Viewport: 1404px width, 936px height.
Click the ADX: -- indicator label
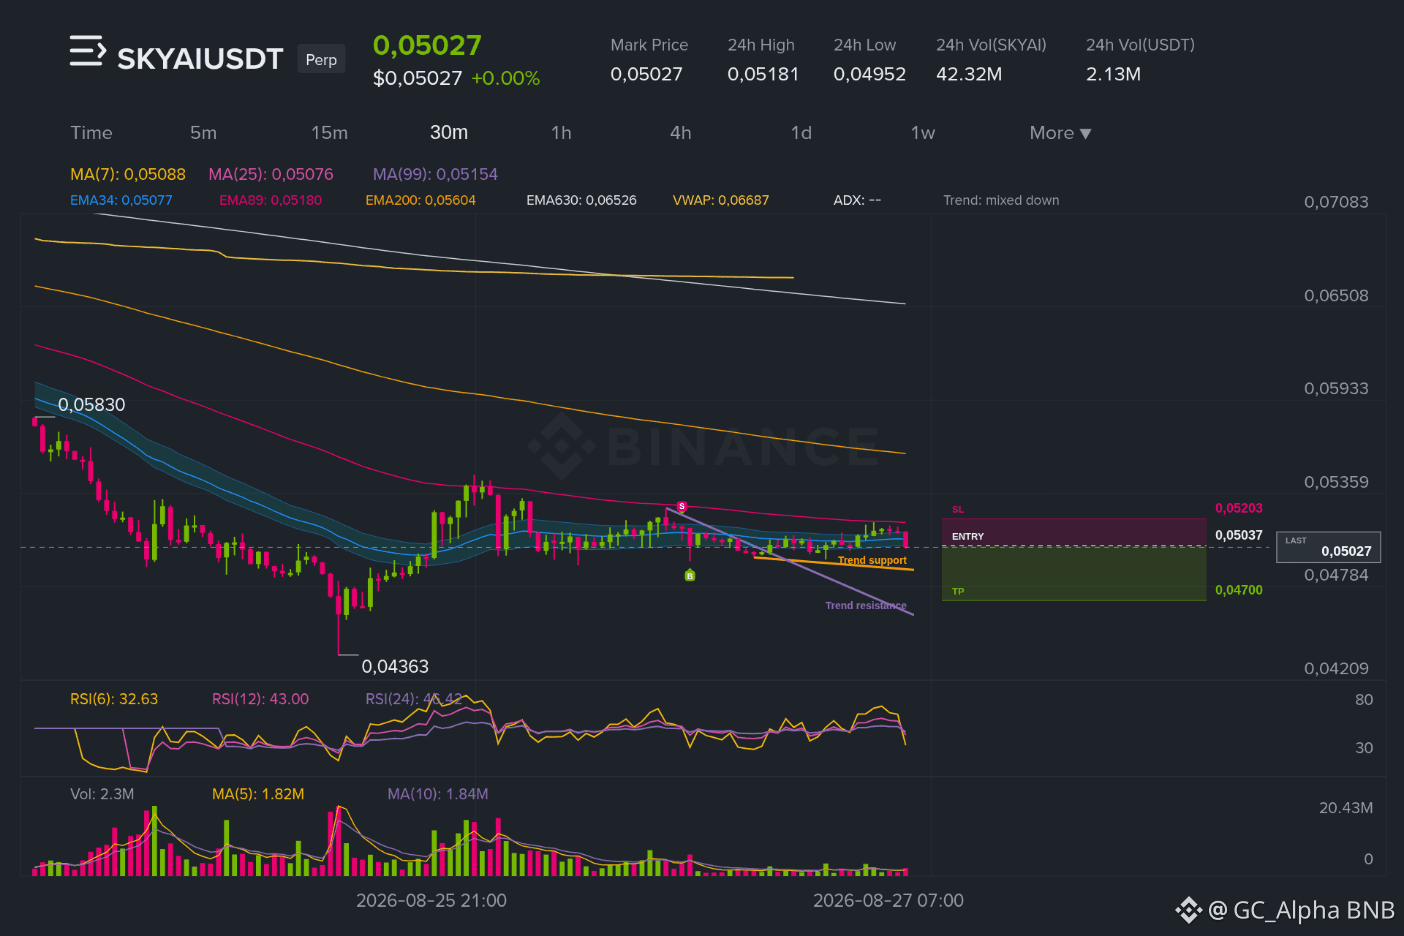click(x=857, y=200)
